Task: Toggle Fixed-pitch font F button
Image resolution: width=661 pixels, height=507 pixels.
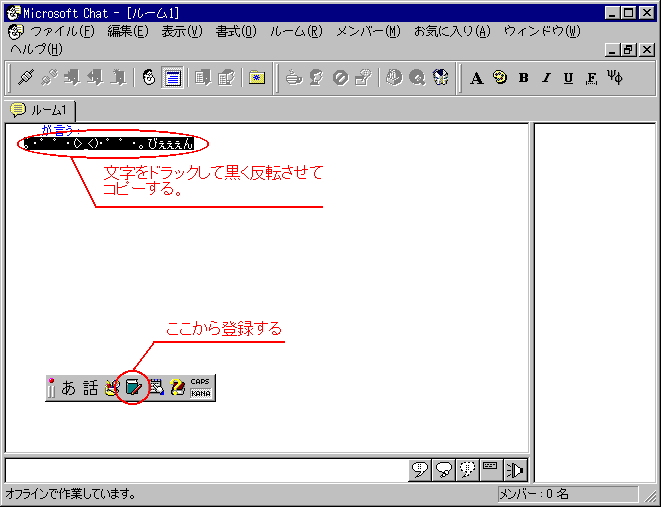Action: [x=591, y=78]
